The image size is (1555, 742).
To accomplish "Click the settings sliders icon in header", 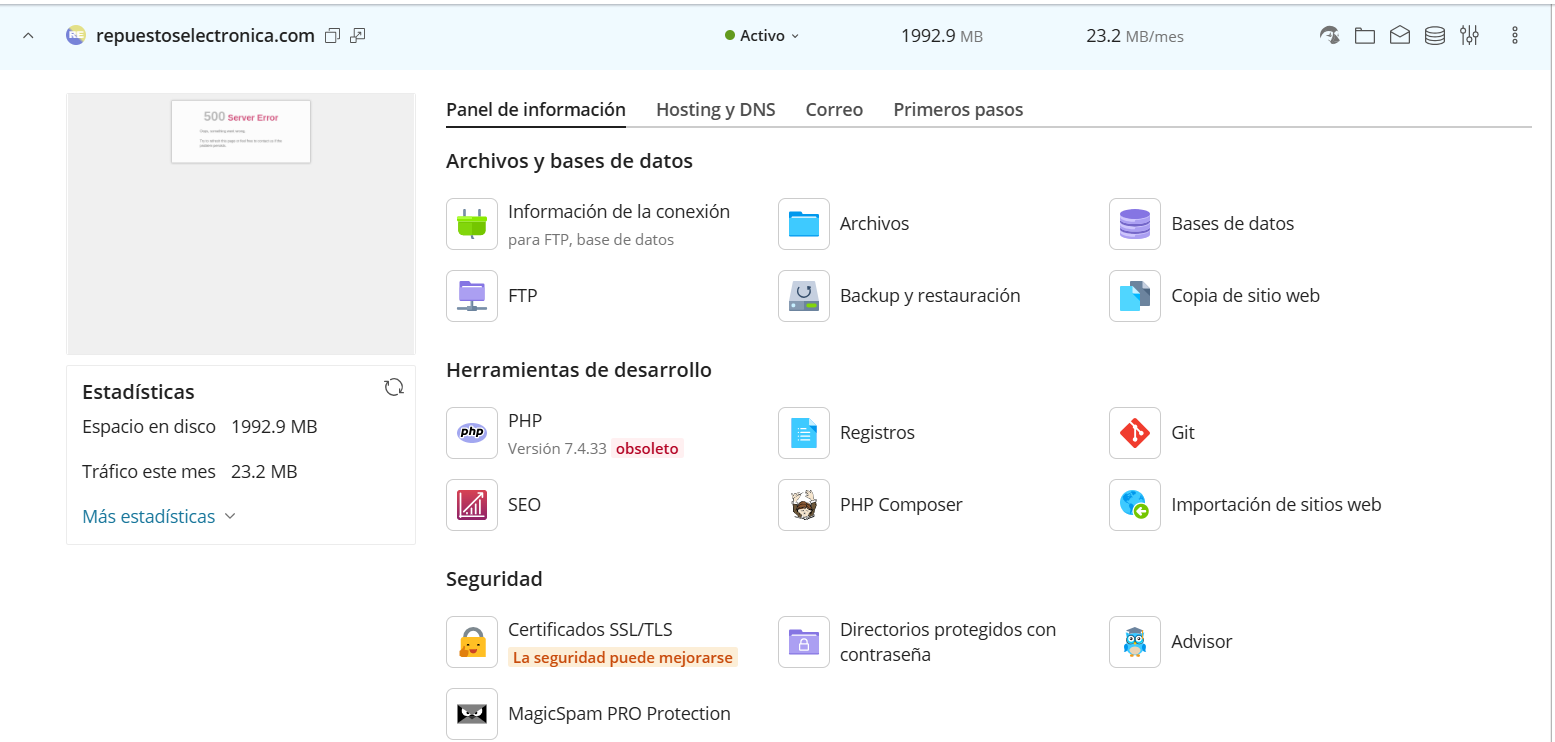I will pos(1469,36).
